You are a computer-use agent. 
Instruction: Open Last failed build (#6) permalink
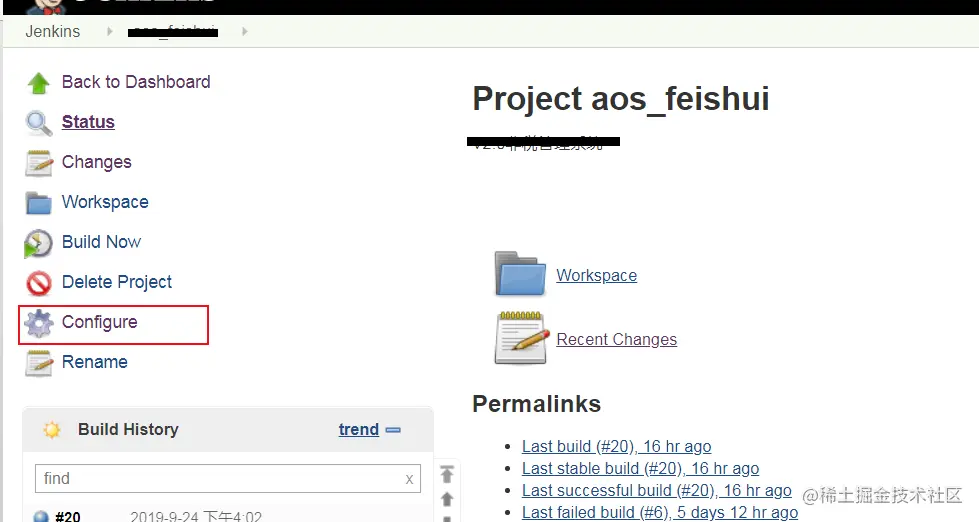click(660, 512)
